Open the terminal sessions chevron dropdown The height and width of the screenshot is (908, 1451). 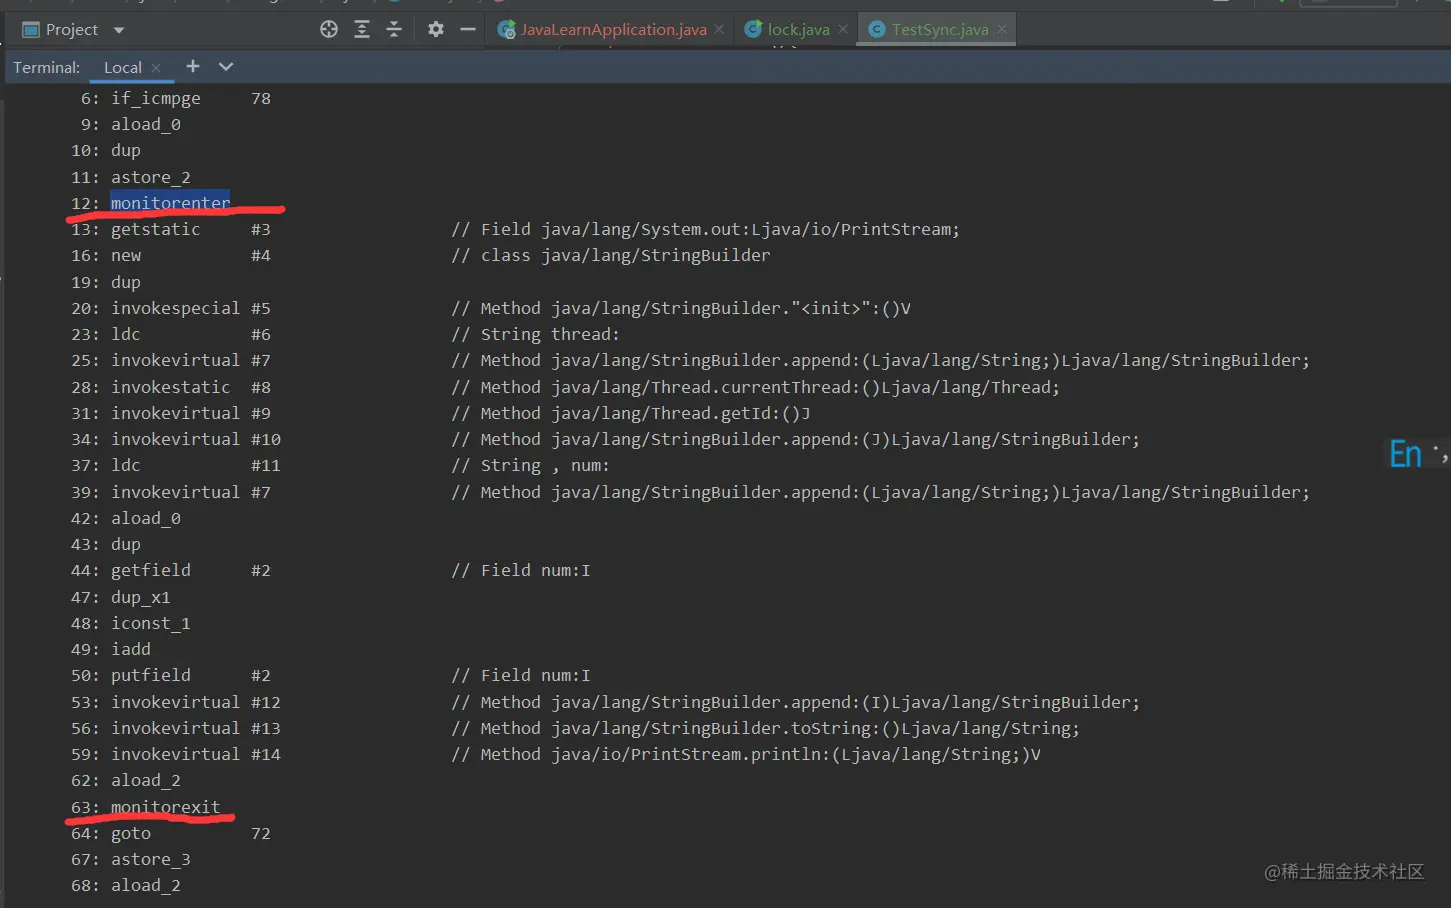pos(226,66)
